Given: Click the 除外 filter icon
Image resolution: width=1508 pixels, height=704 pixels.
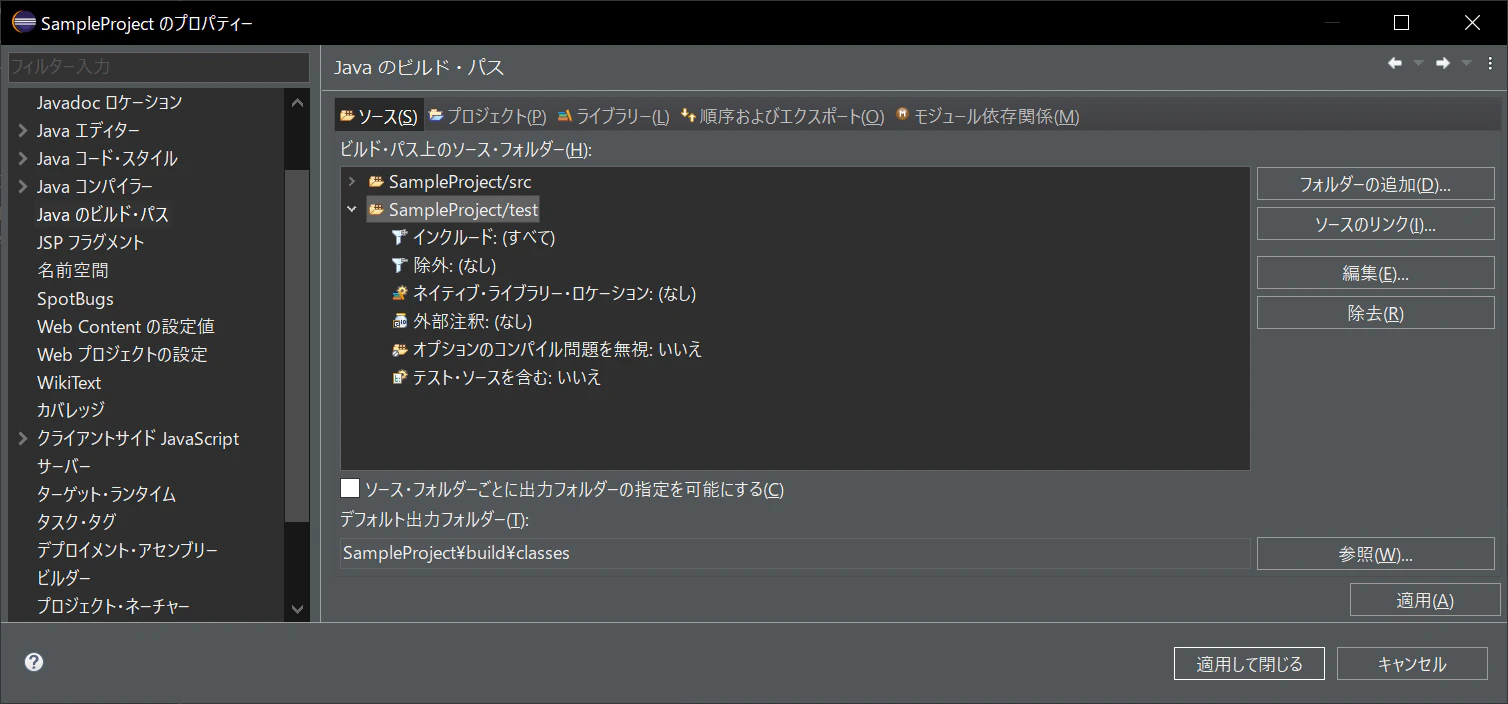Looking at the screenshot, I should point(400,266).
